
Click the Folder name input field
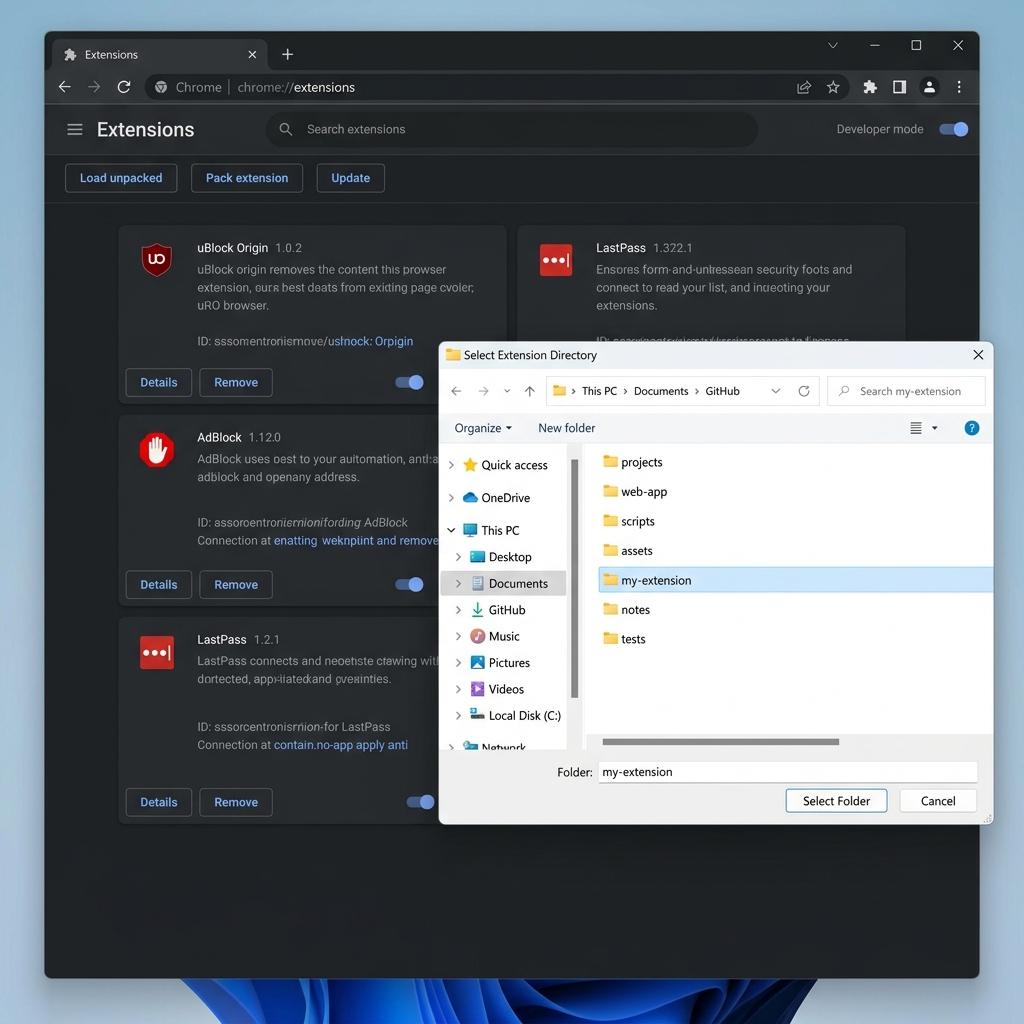coord(788,772)
